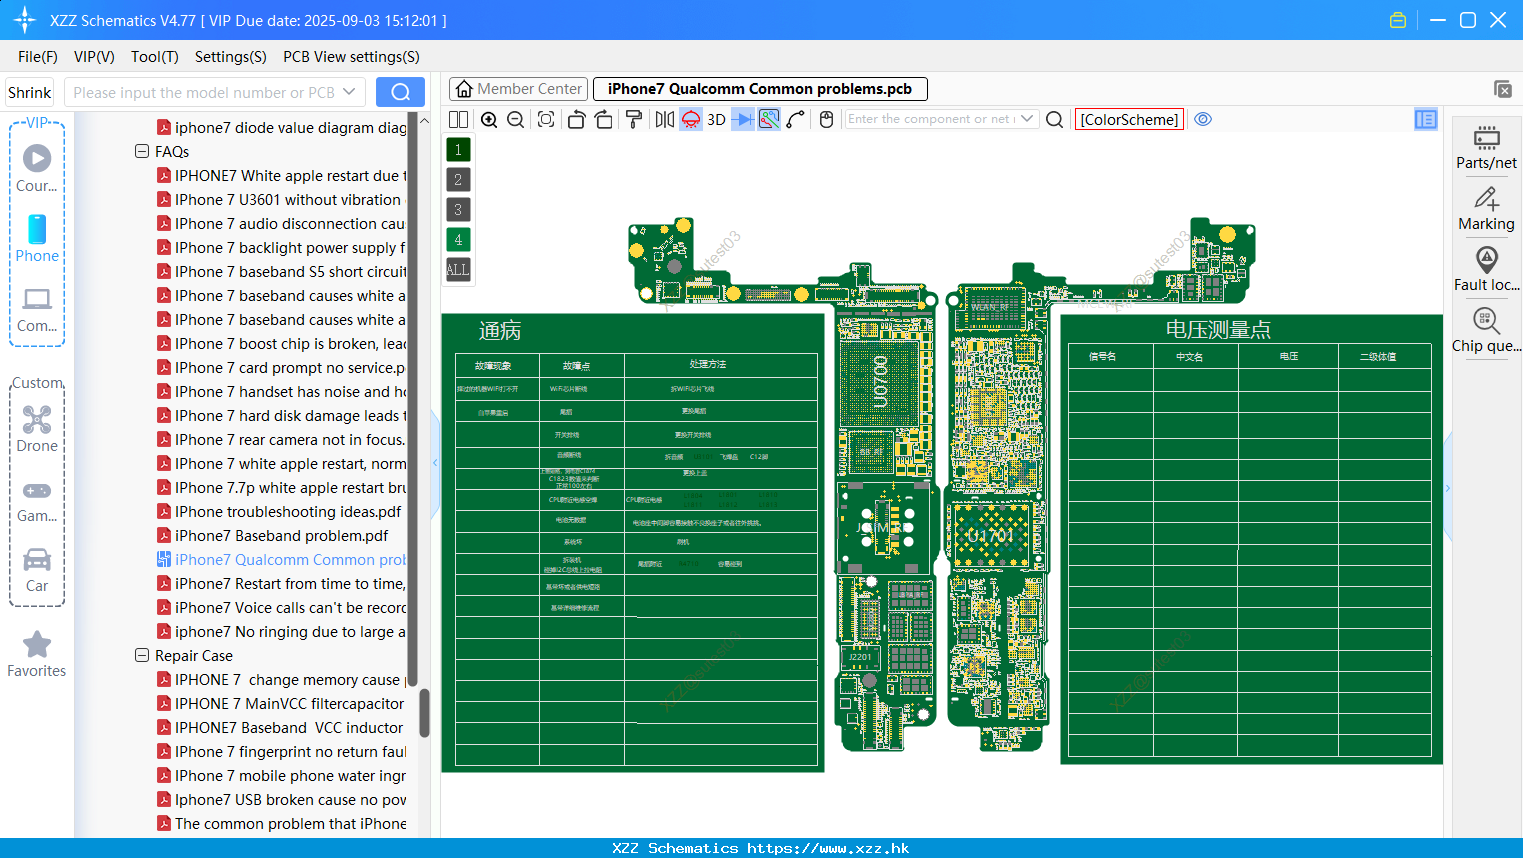Open the Chip query tool
The image size is (1523, 858).
(x=1486, y=330)
